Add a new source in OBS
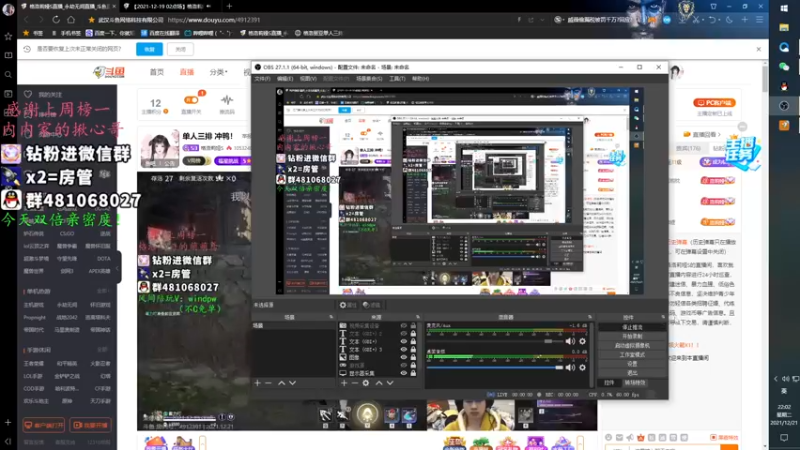The width and height of the screenshot is (800, 450). 344,383
